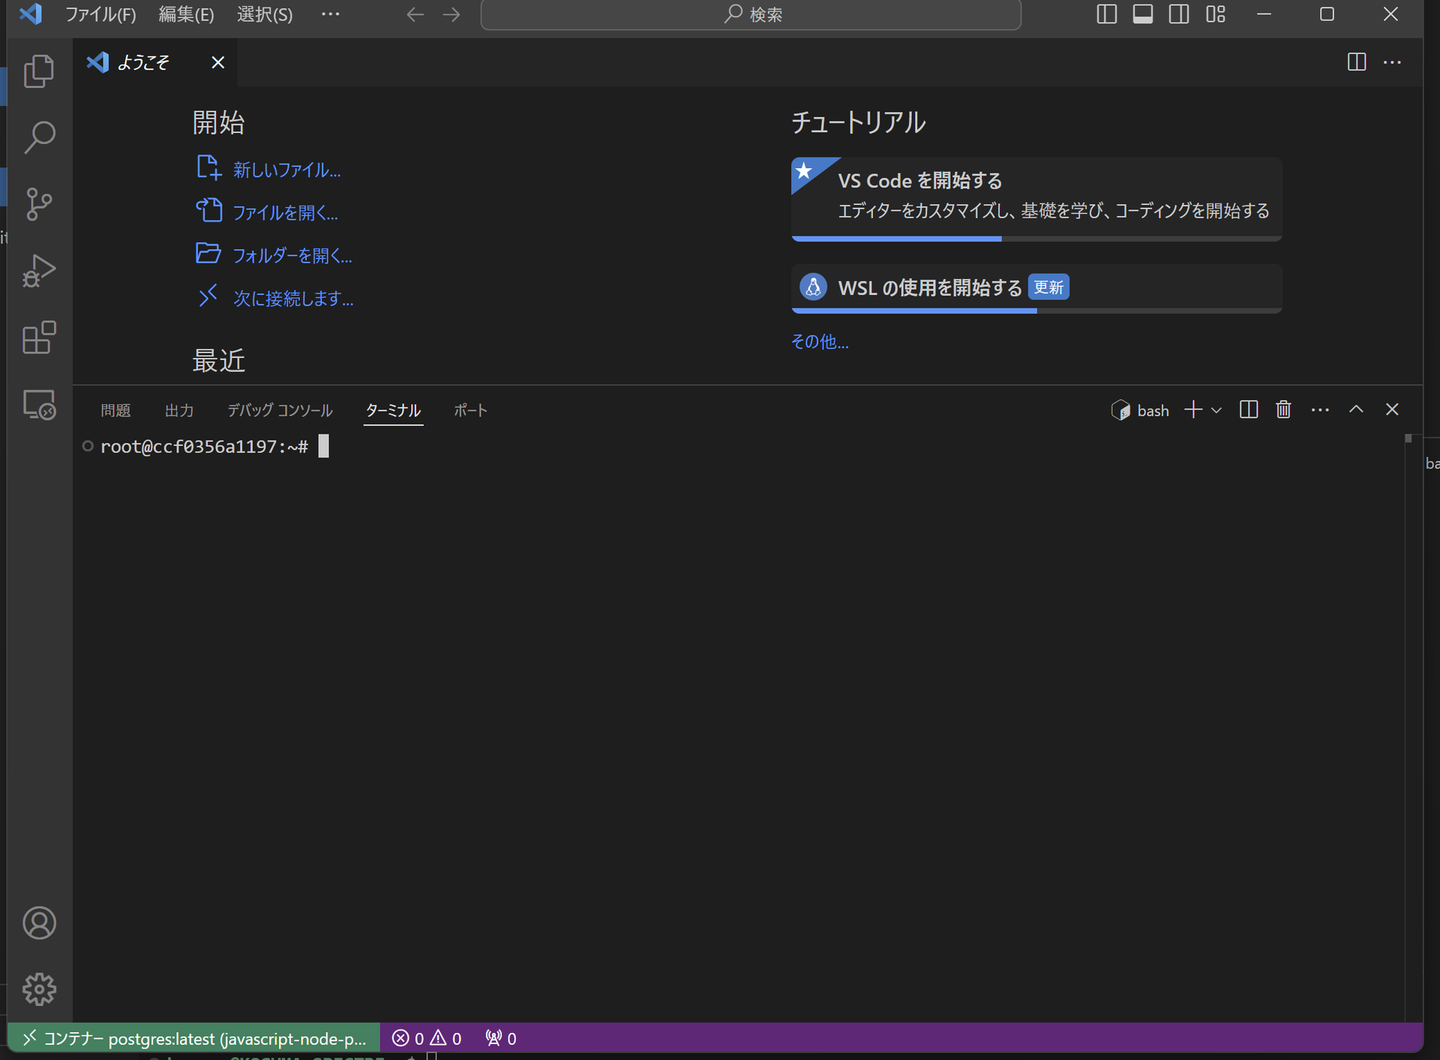This screenshot has width=1440, height=1060.
Task: Click the remote container indicator in status bar
Action: coord(194,1038)
